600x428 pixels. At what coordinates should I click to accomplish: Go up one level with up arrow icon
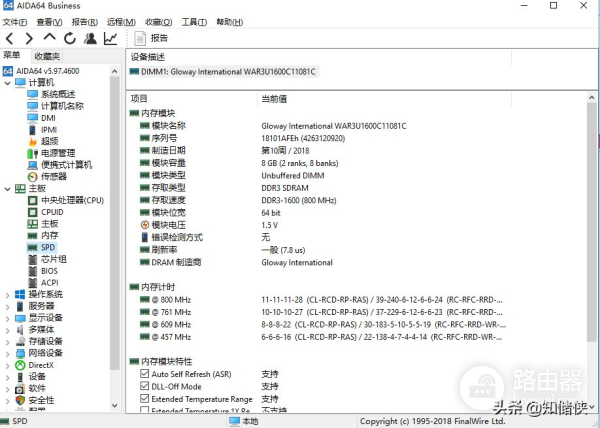click(49, 37)
